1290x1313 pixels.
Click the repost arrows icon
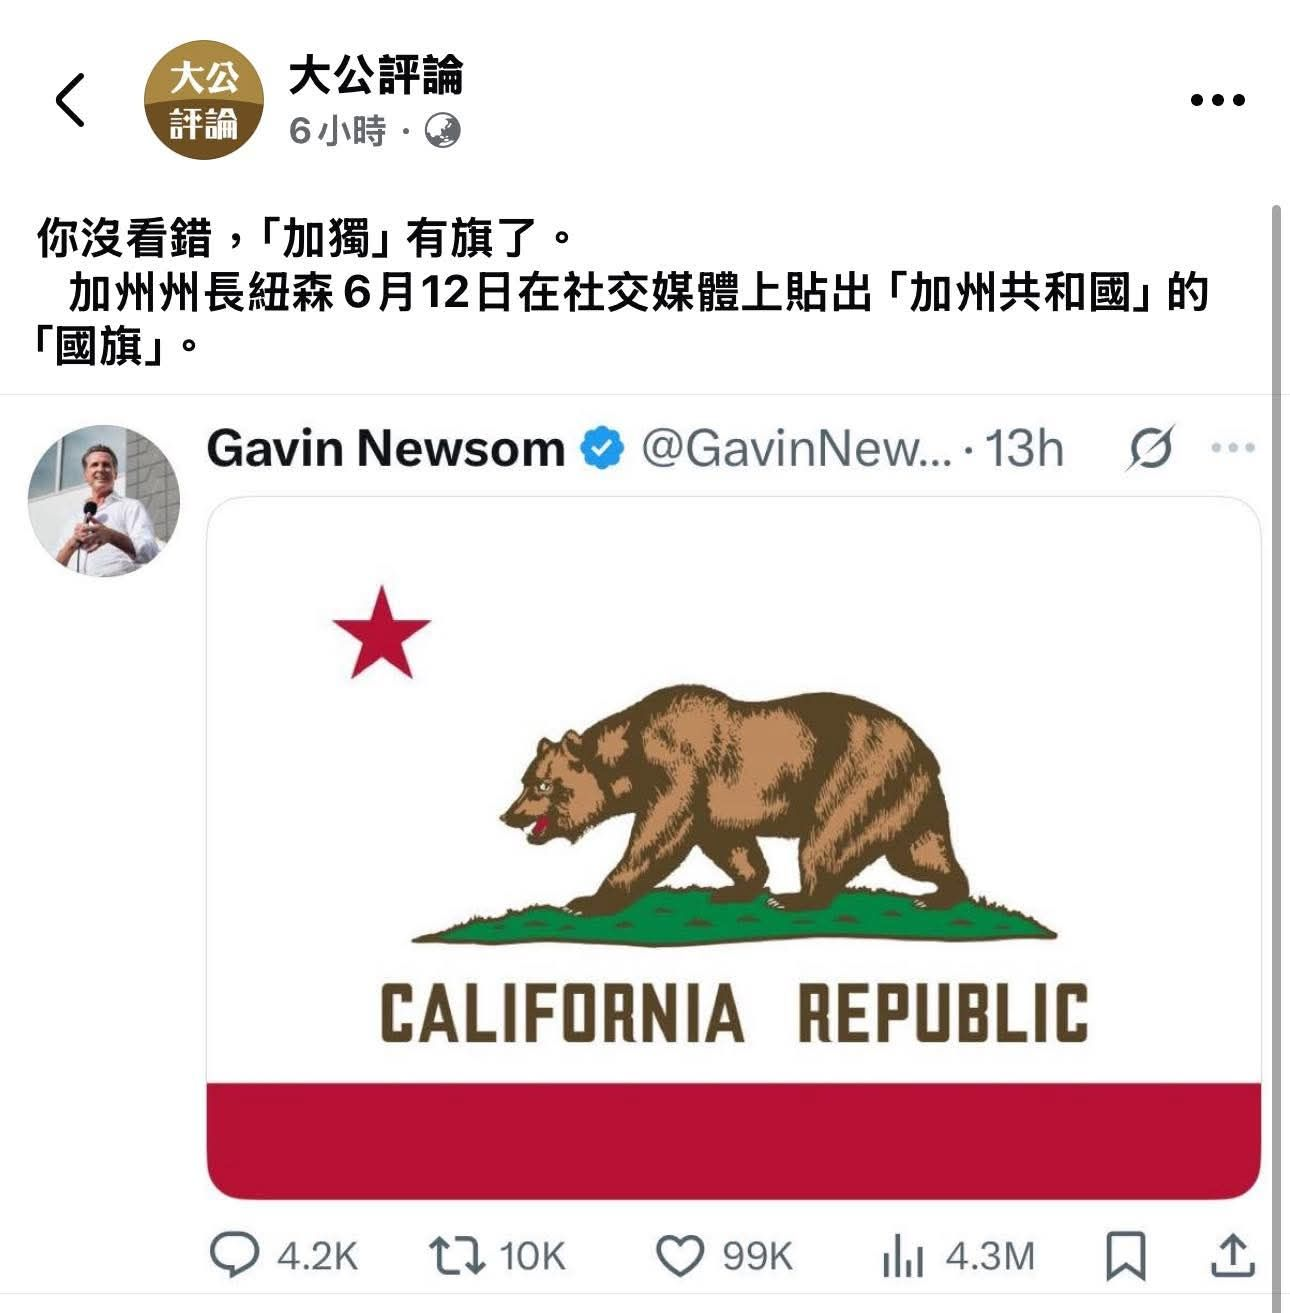[457, 1255]
